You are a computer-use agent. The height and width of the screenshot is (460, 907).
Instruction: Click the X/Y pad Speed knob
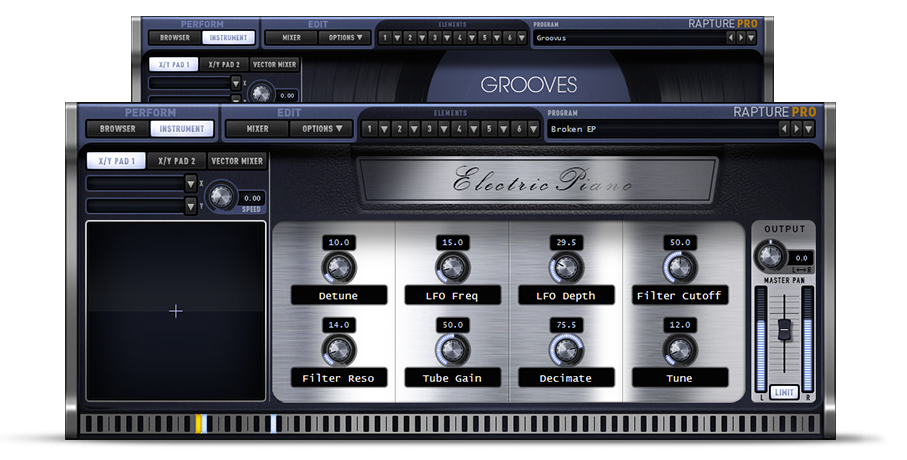[222, 197]
